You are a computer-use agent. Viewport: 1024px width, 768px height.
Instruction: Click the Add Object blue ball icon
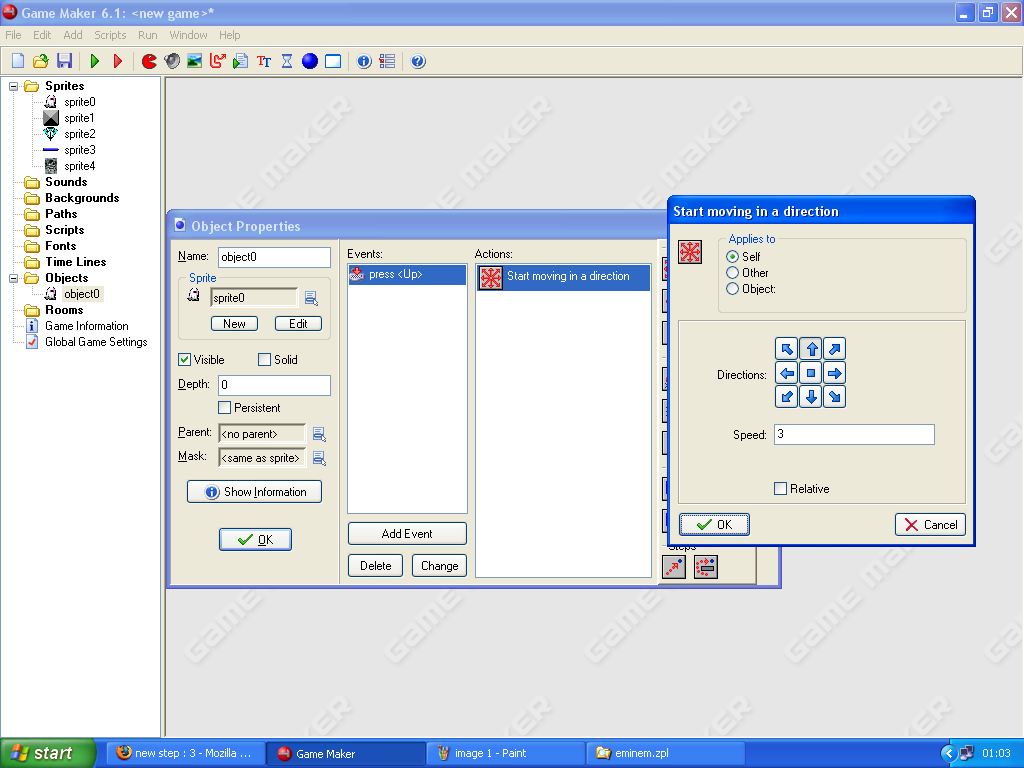[x=310, y=61]
